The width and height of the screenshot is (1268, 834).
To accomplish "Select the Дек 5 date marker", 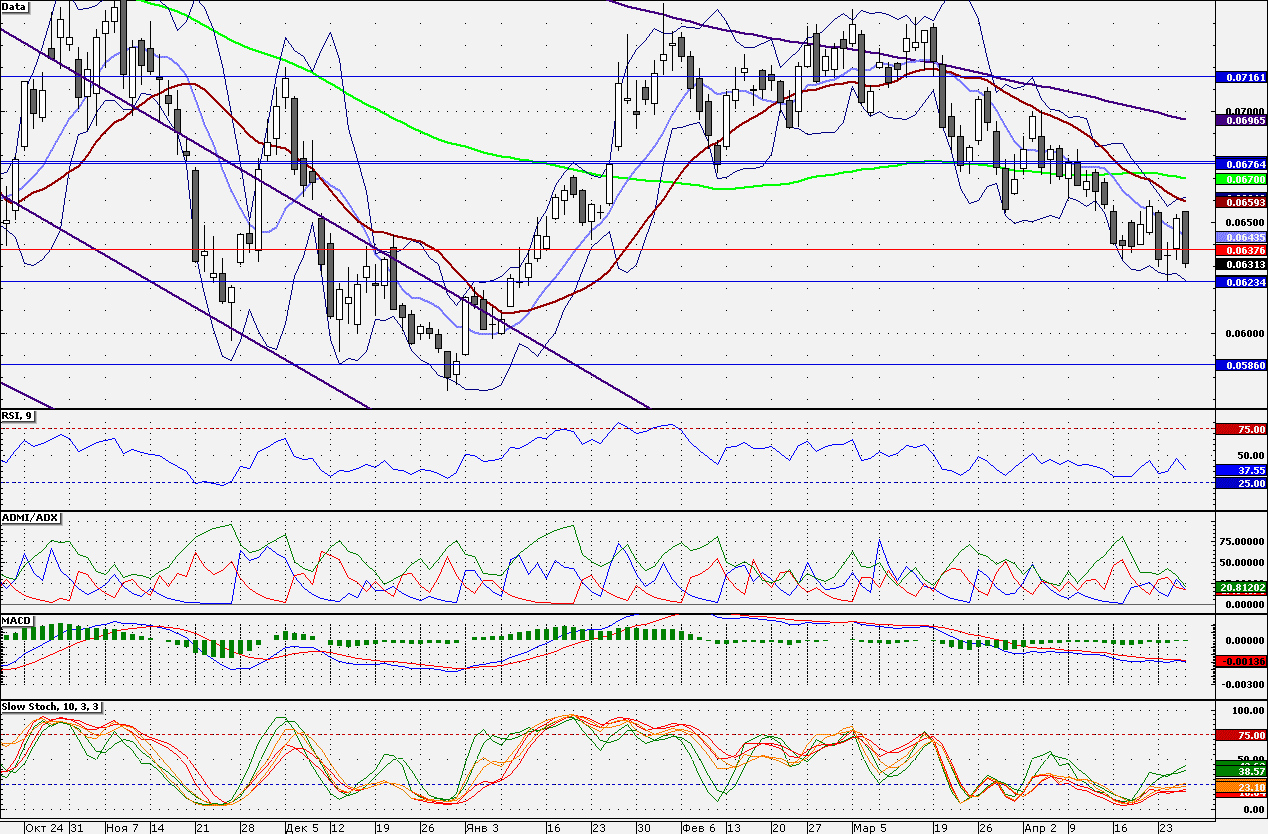I will [301, 827].
